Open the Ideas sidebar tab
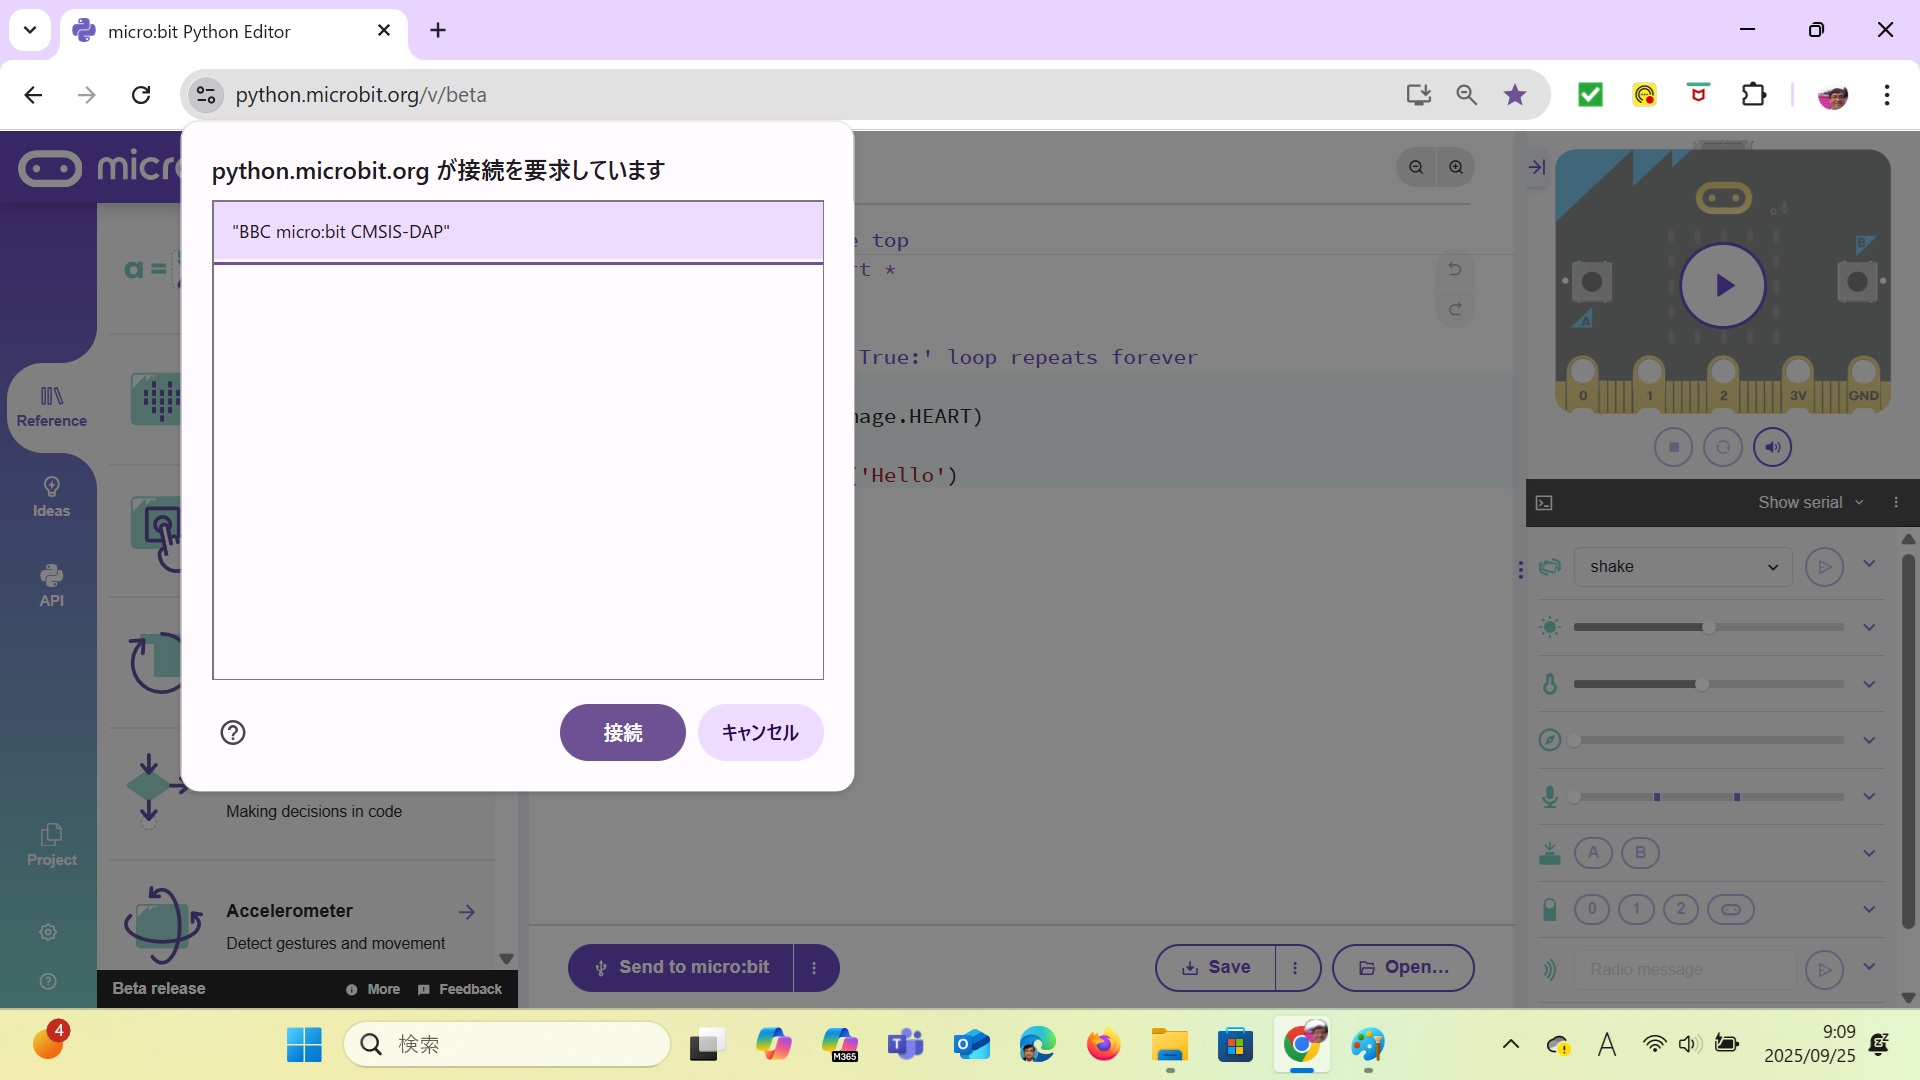 point(51,497)
